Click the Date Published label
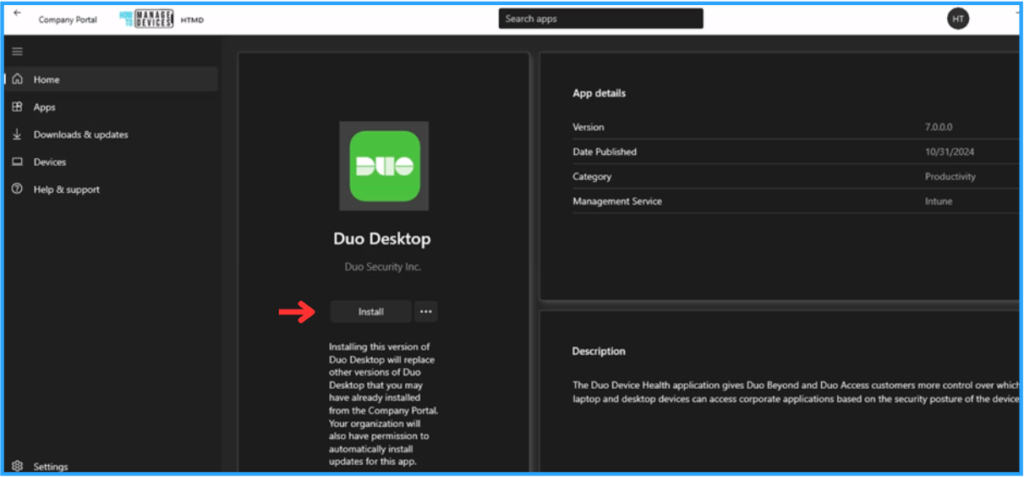Viewport: 1024px width, 477px height. (604, 152)
